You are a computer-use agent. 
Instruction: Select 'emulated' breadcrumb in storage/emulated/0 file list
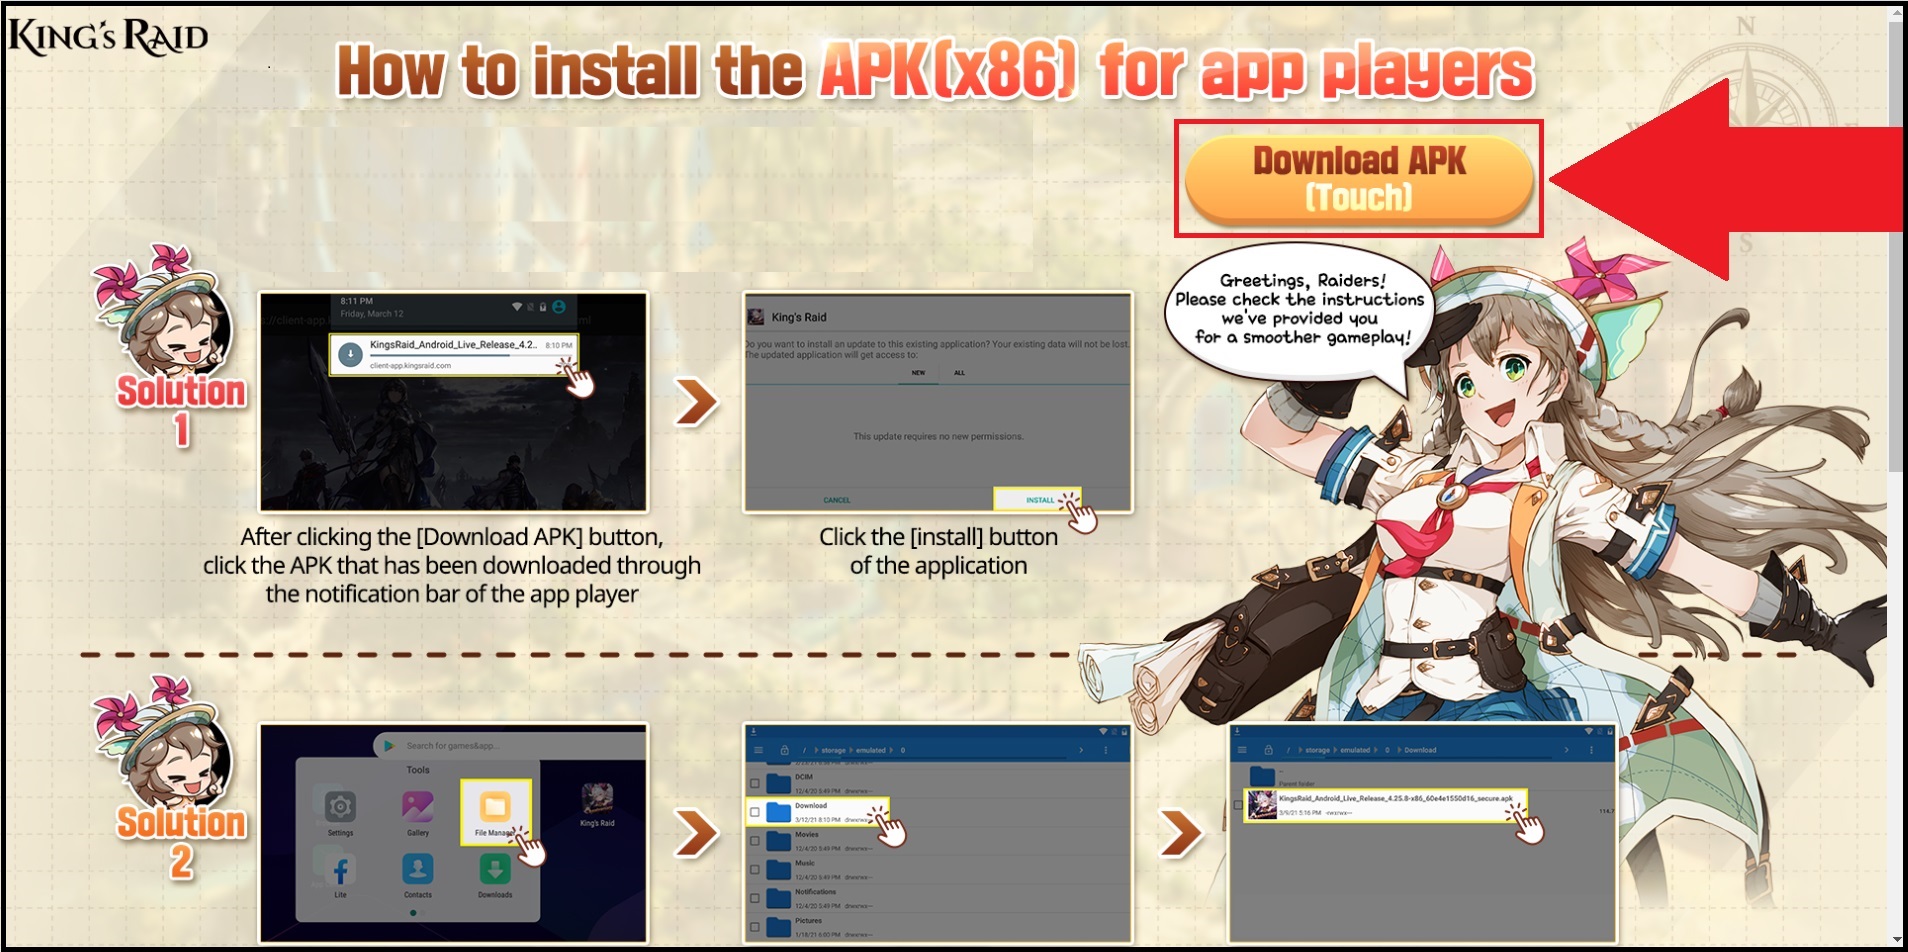[870, 750]
